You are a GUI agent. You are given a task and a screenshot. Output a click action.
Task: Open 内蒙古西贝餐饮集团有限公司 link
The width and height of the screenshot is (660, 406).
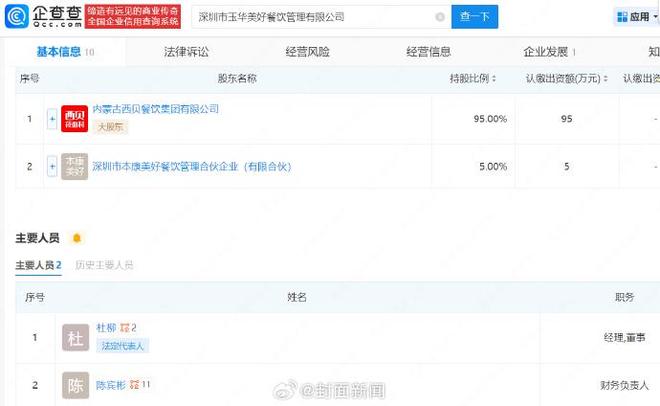[x=155, y=109]
